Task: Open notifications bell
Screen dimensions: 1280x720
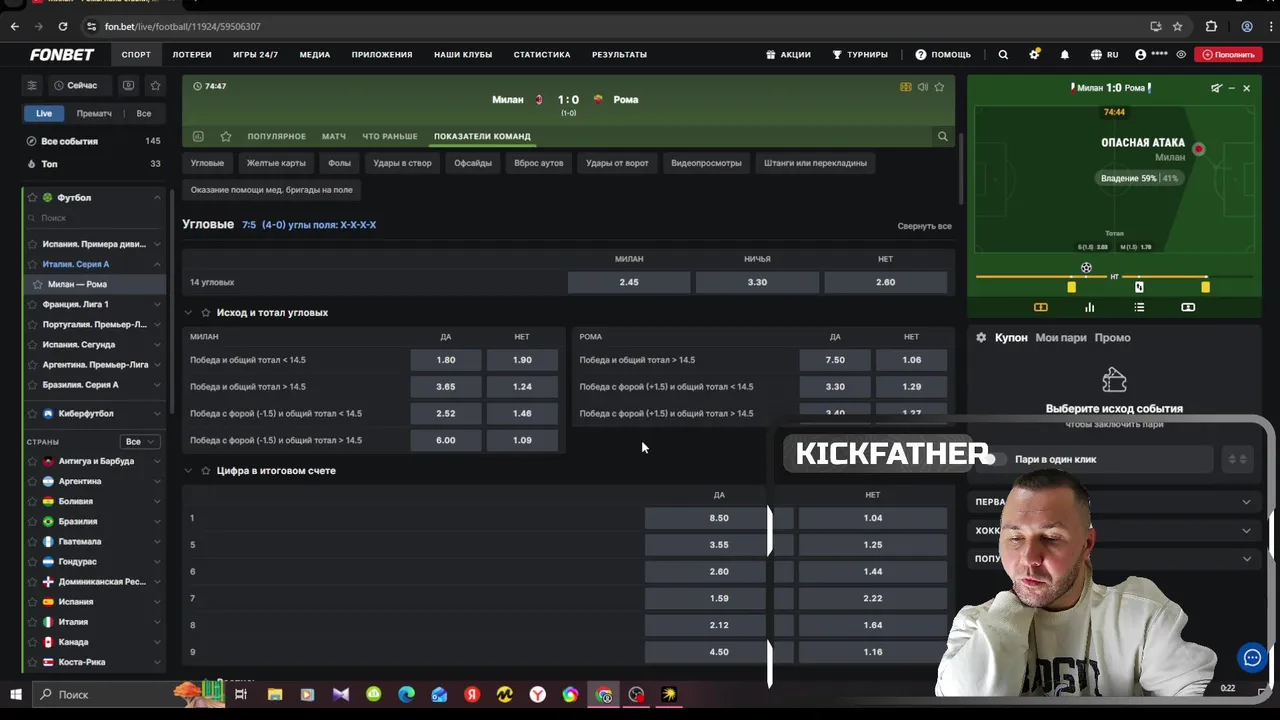Action: (1065, 55)
